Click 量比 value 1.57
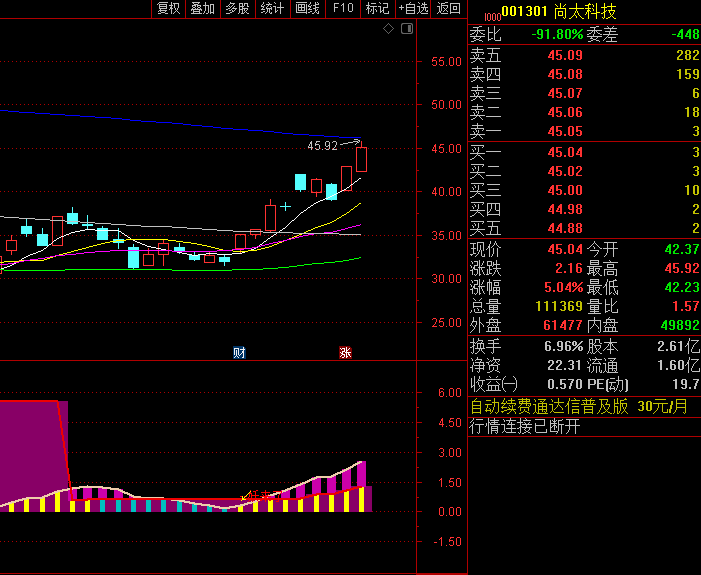This screenshot has height=575, width=701. 685,306
